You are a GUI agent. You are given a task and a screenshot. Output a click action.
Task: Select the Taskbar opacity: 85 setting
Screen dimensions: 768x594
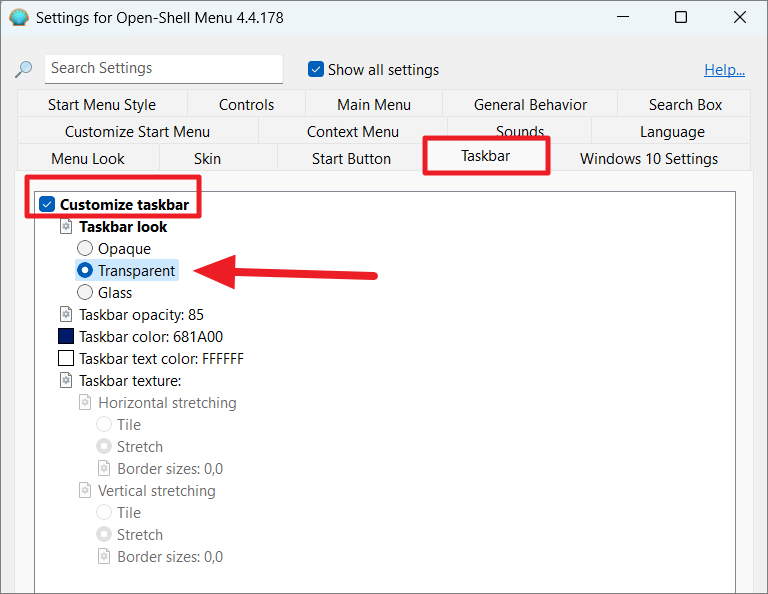pyautogui.click(x=142, y=314)
